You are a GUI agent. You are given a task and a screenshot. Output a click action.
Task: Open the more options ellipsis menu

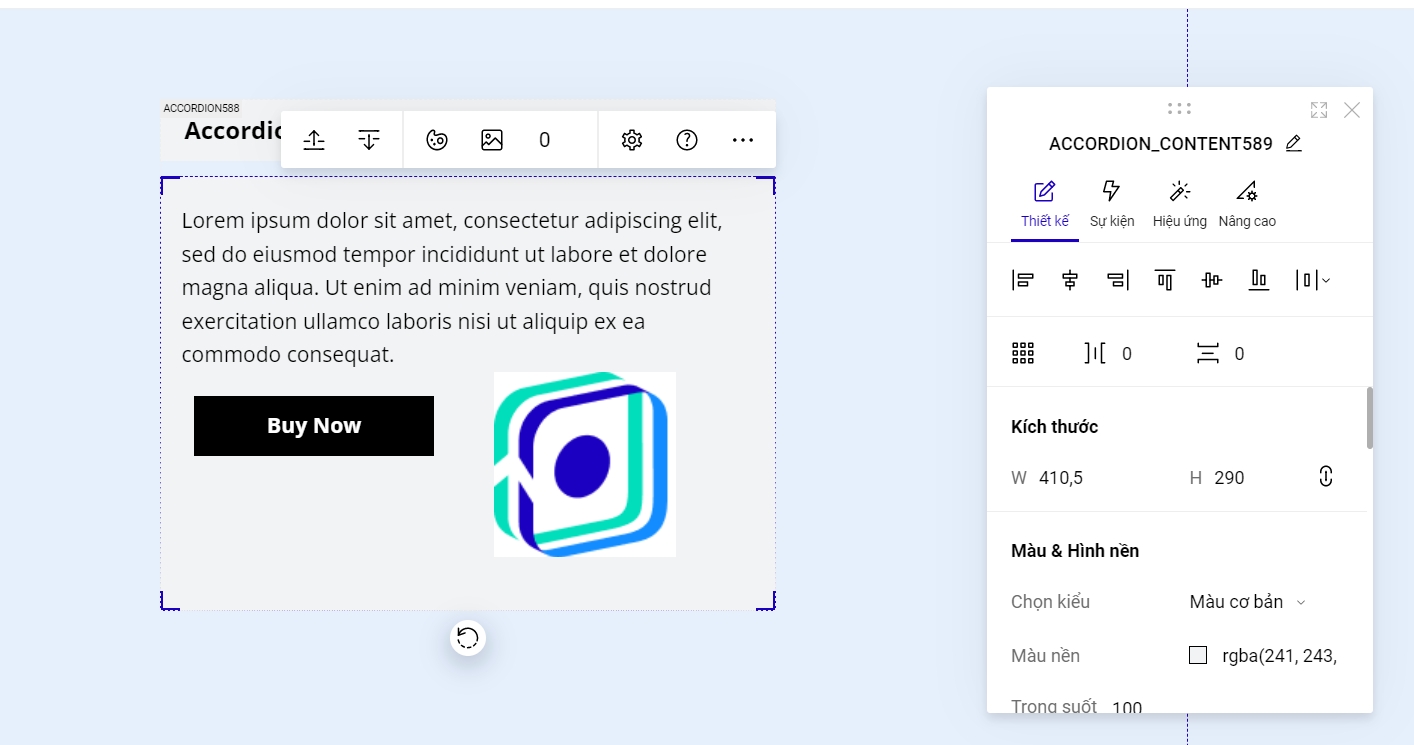coord(742,140)
